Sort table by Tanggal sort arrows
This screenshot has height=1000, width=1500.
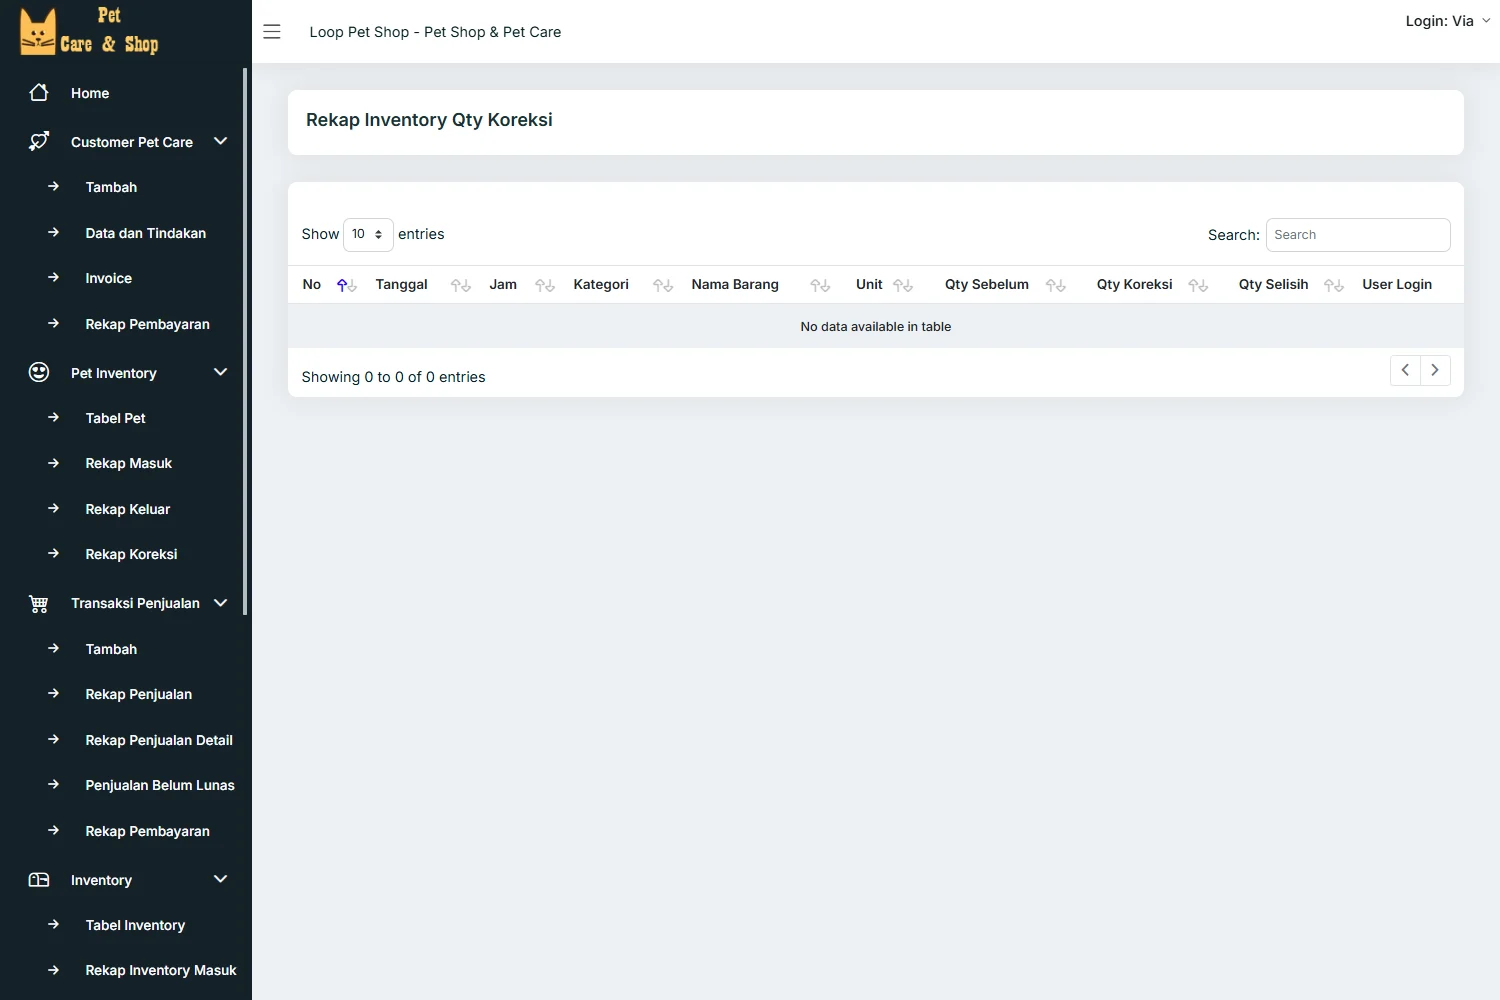tap(461, 286)
